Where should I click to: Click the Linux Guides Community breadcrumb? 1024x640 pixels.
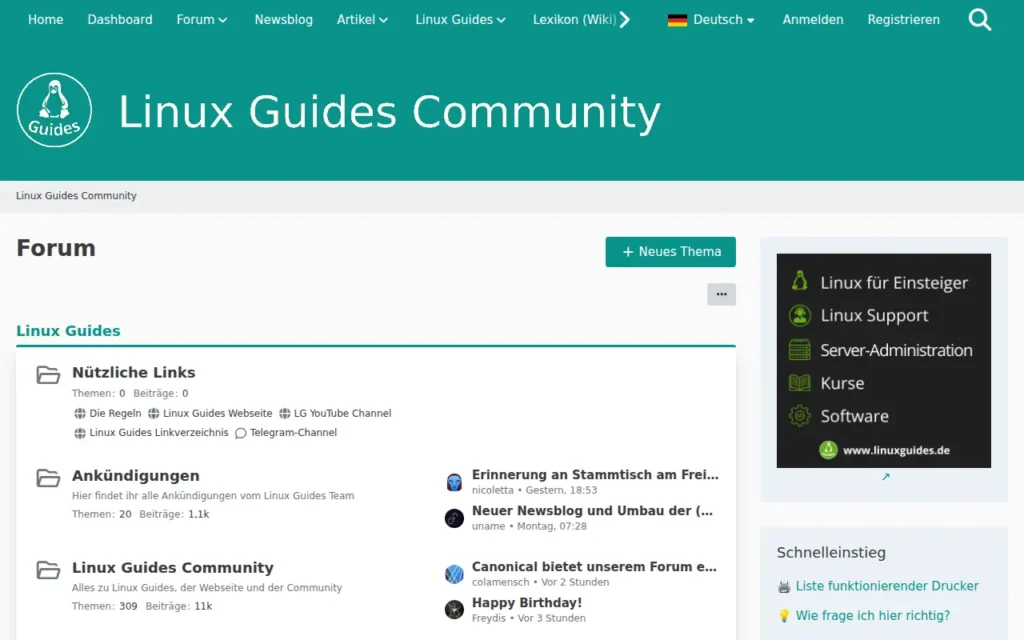[76, 195]
